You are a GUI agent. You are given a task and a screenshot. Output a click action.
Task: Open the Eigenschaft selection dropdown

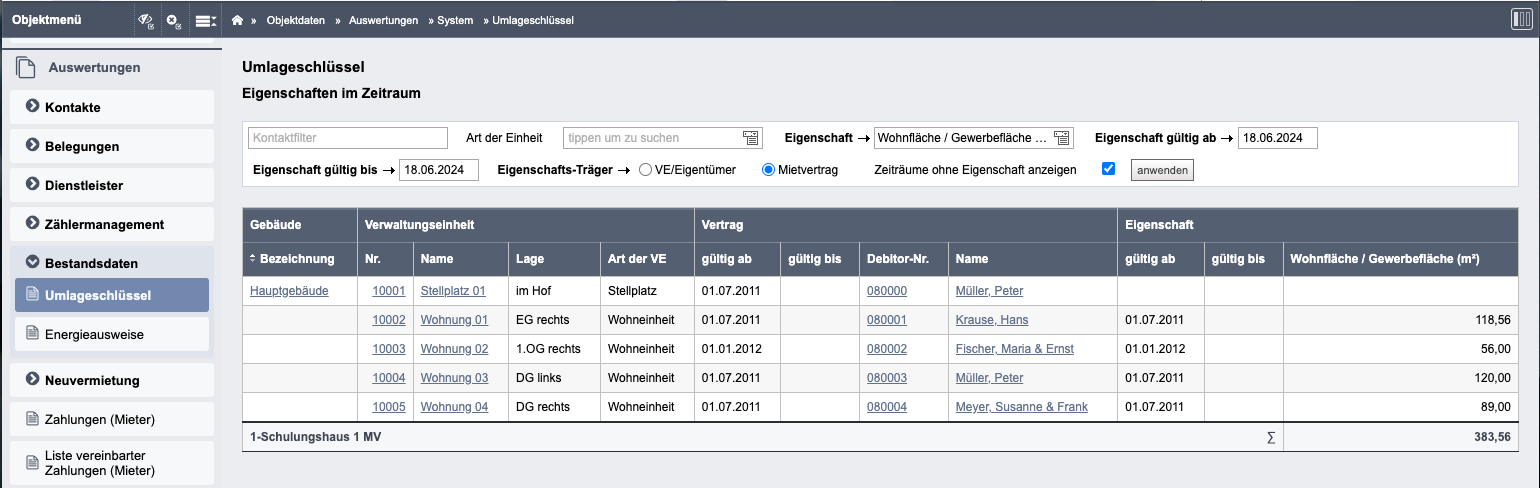tap(1061, 138)
